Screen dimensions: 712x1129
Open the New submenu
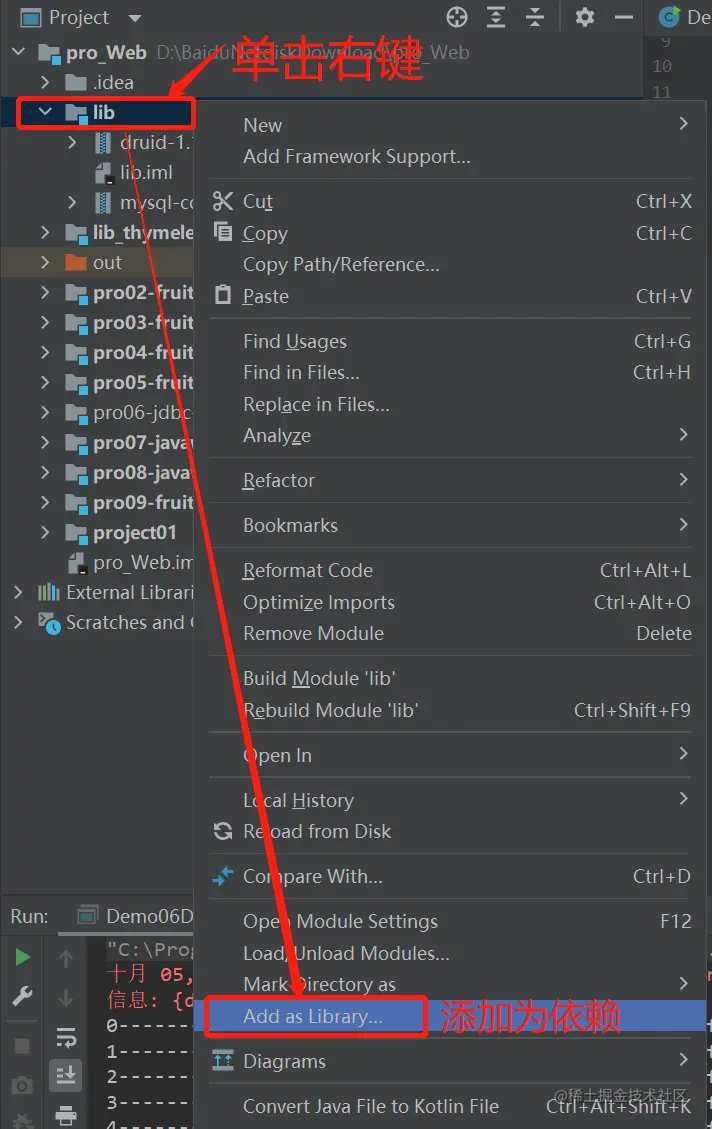pos(450,125)
